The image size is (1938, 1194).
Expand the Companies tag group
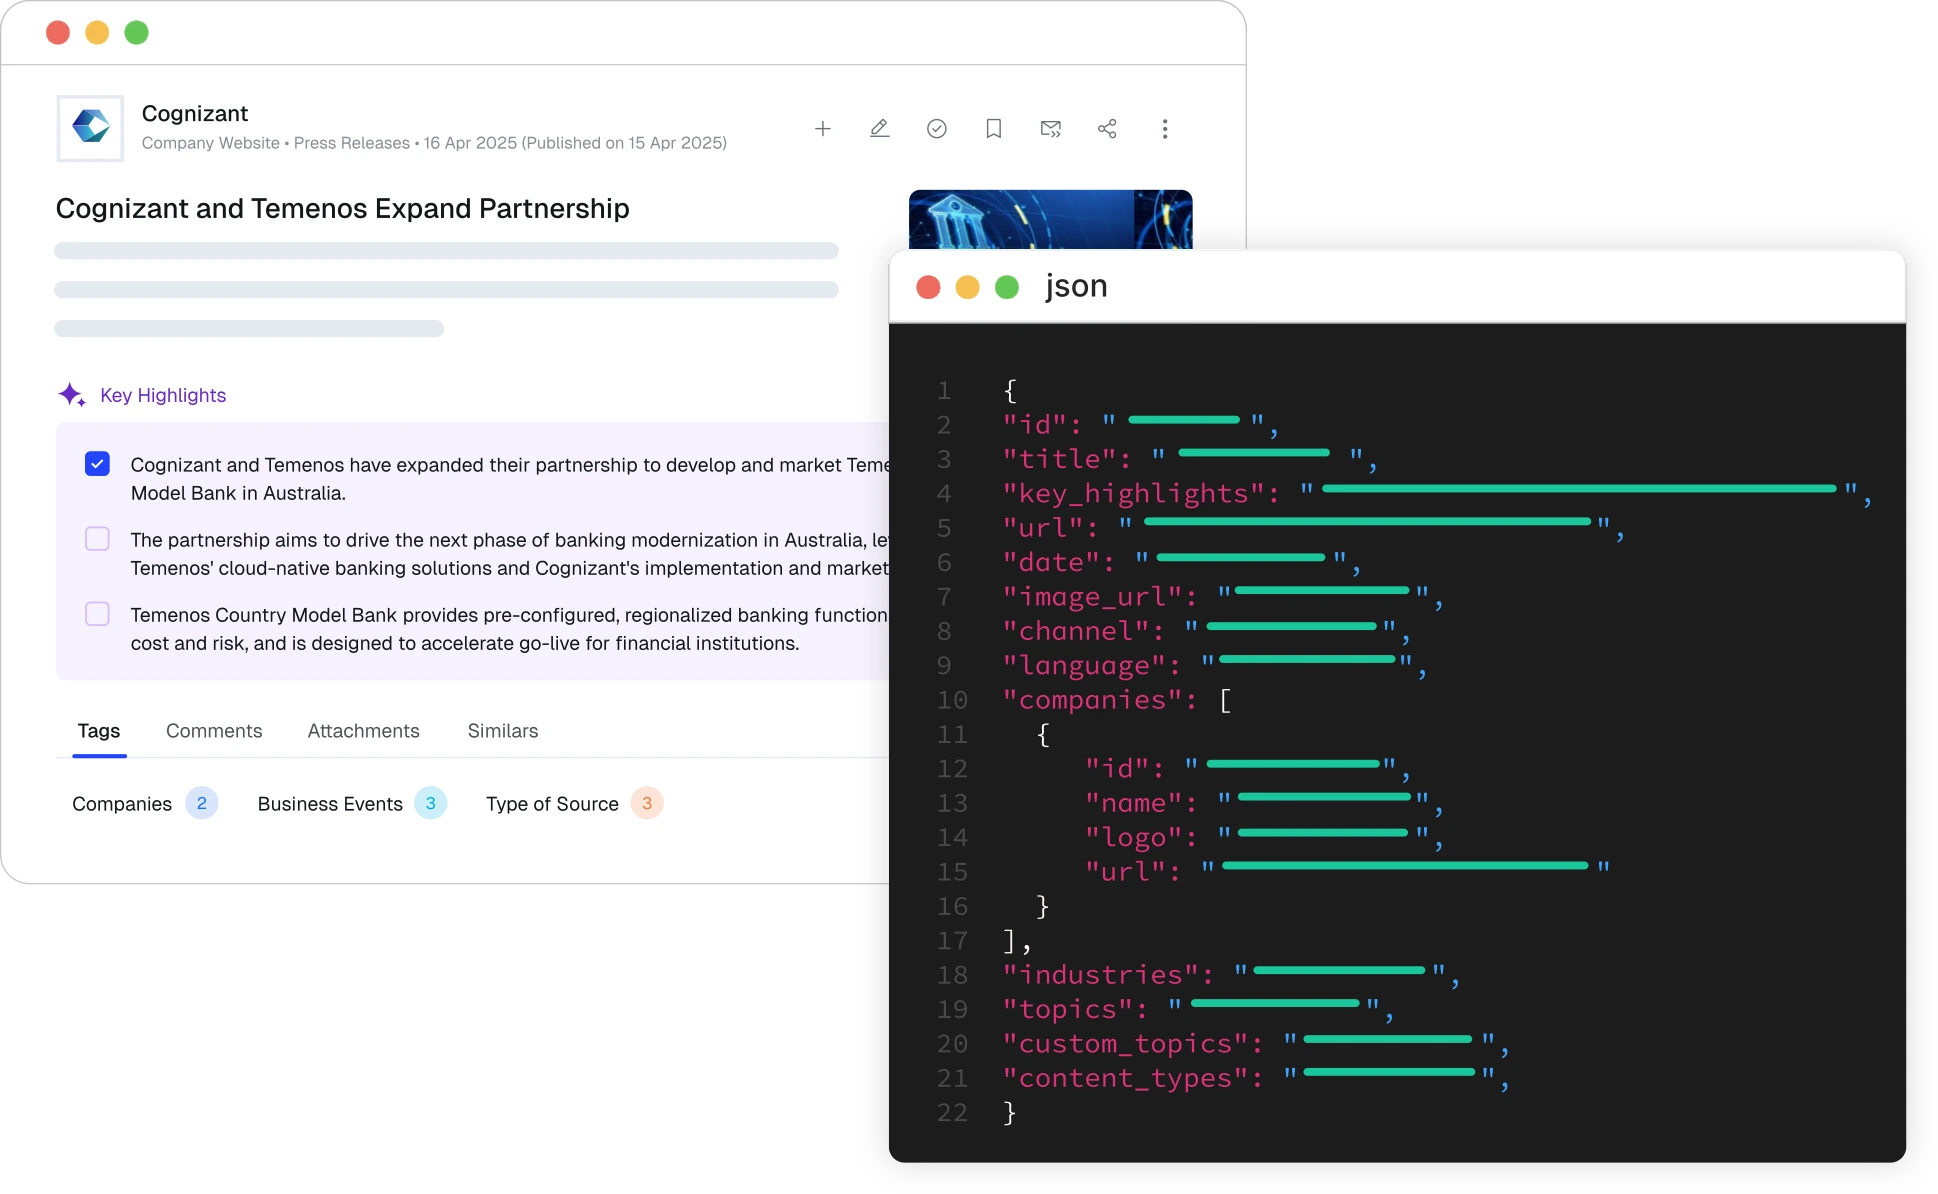(x=144, y=804)
